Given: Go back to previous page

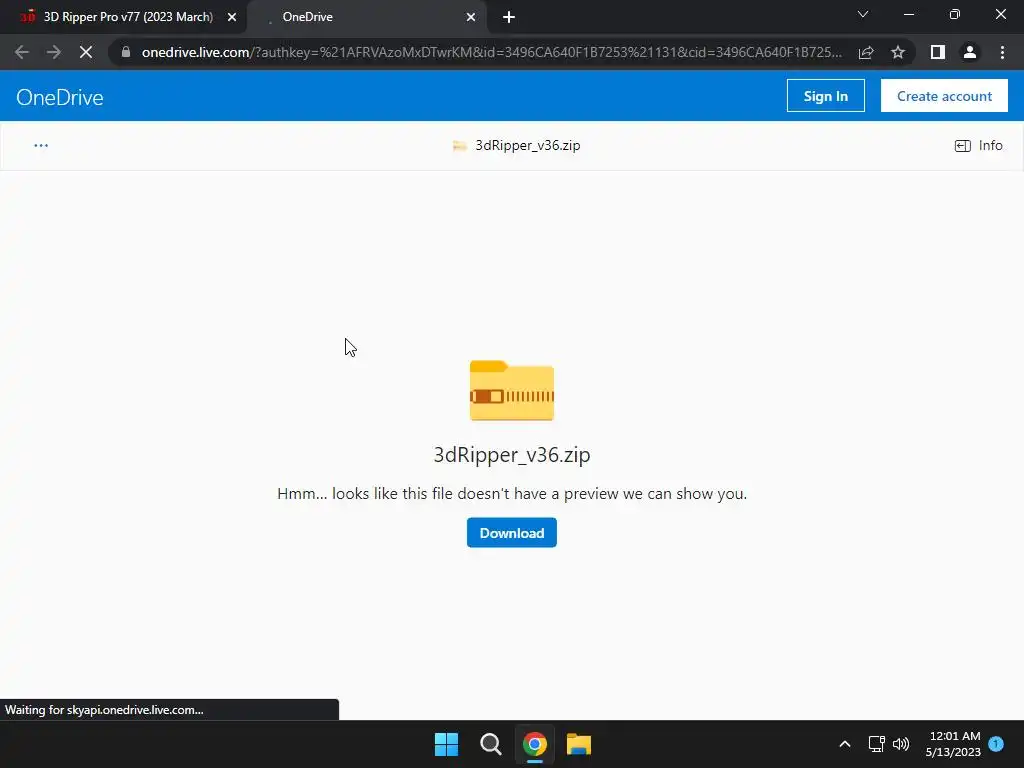Looking at the screenshot, I should pos(22,52).
